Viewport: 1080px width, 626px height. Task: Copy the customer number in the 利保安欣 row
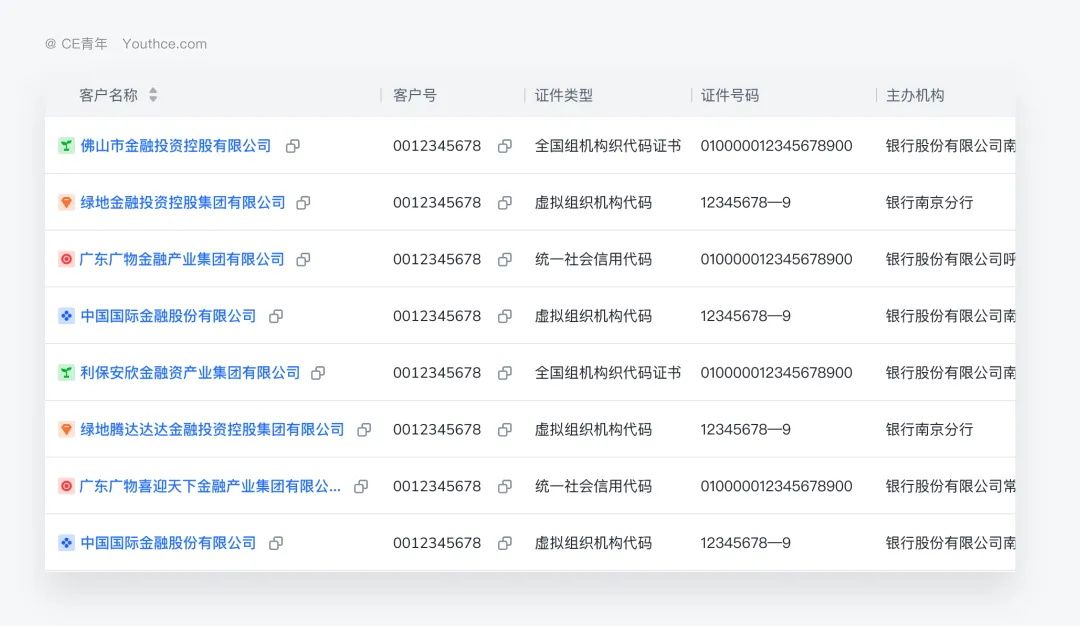pyautogui.click(x=505, y=373)
